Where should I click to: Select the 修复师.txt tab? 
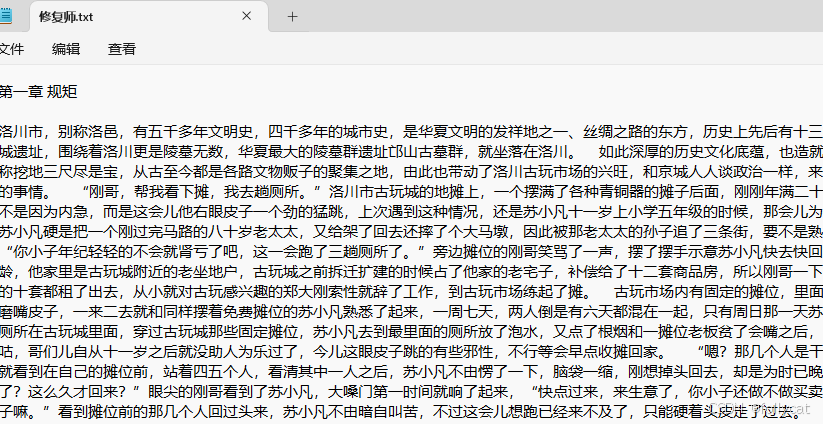[x=150, y=16]
